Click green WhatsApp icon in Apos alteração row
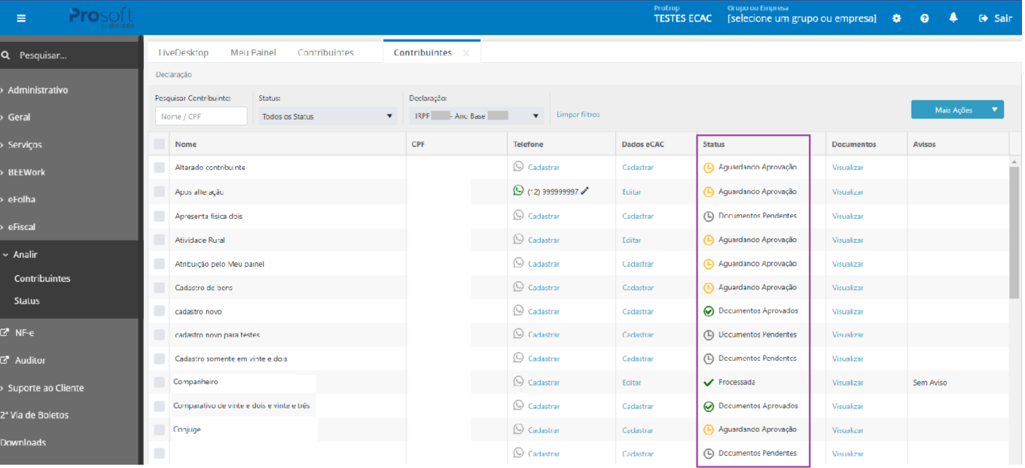 (518, 191)
